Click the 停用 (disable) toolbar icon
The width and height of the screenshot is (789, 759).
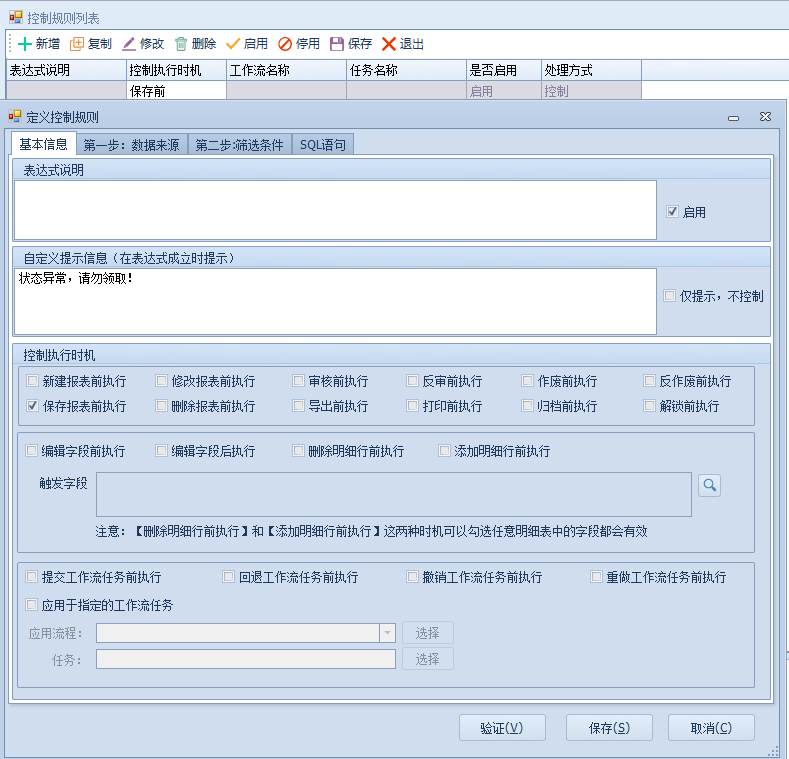[x=285, y=44]
